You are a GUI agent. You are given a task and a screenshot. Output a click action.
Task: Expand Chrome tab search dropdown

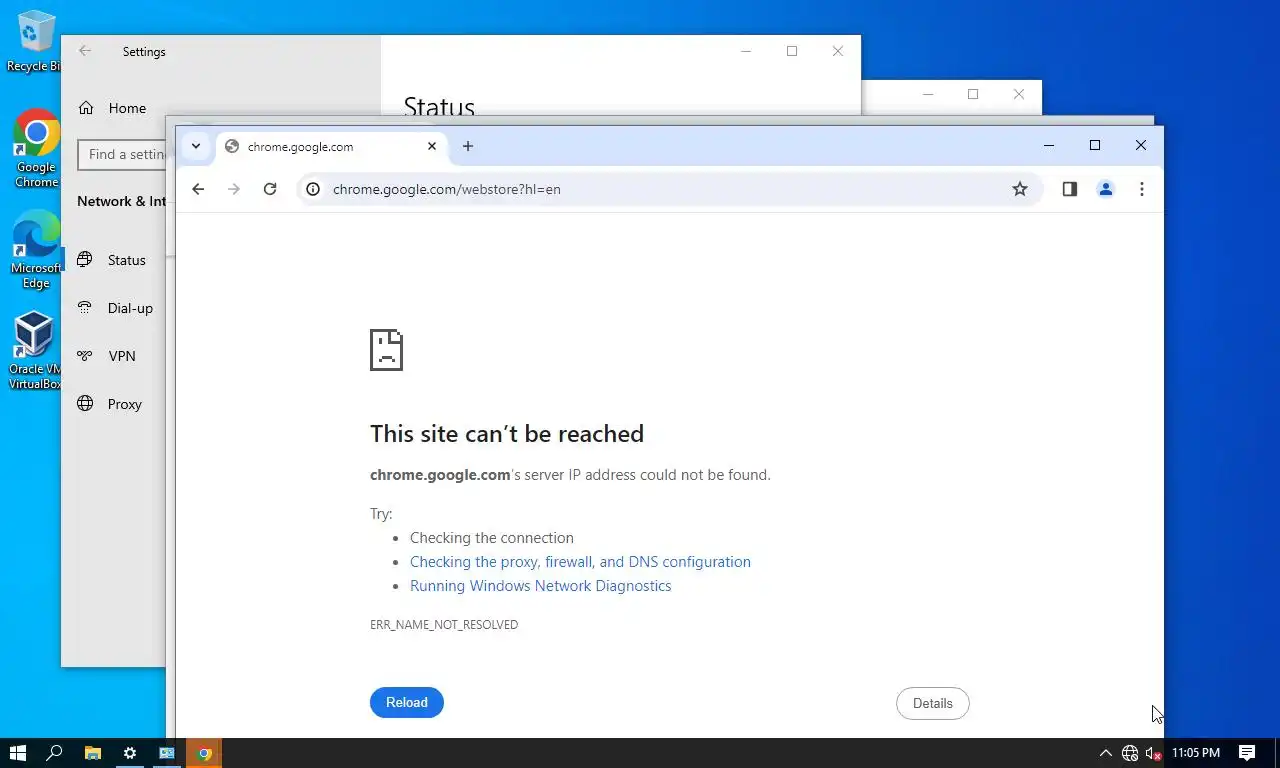click(196, 146)
